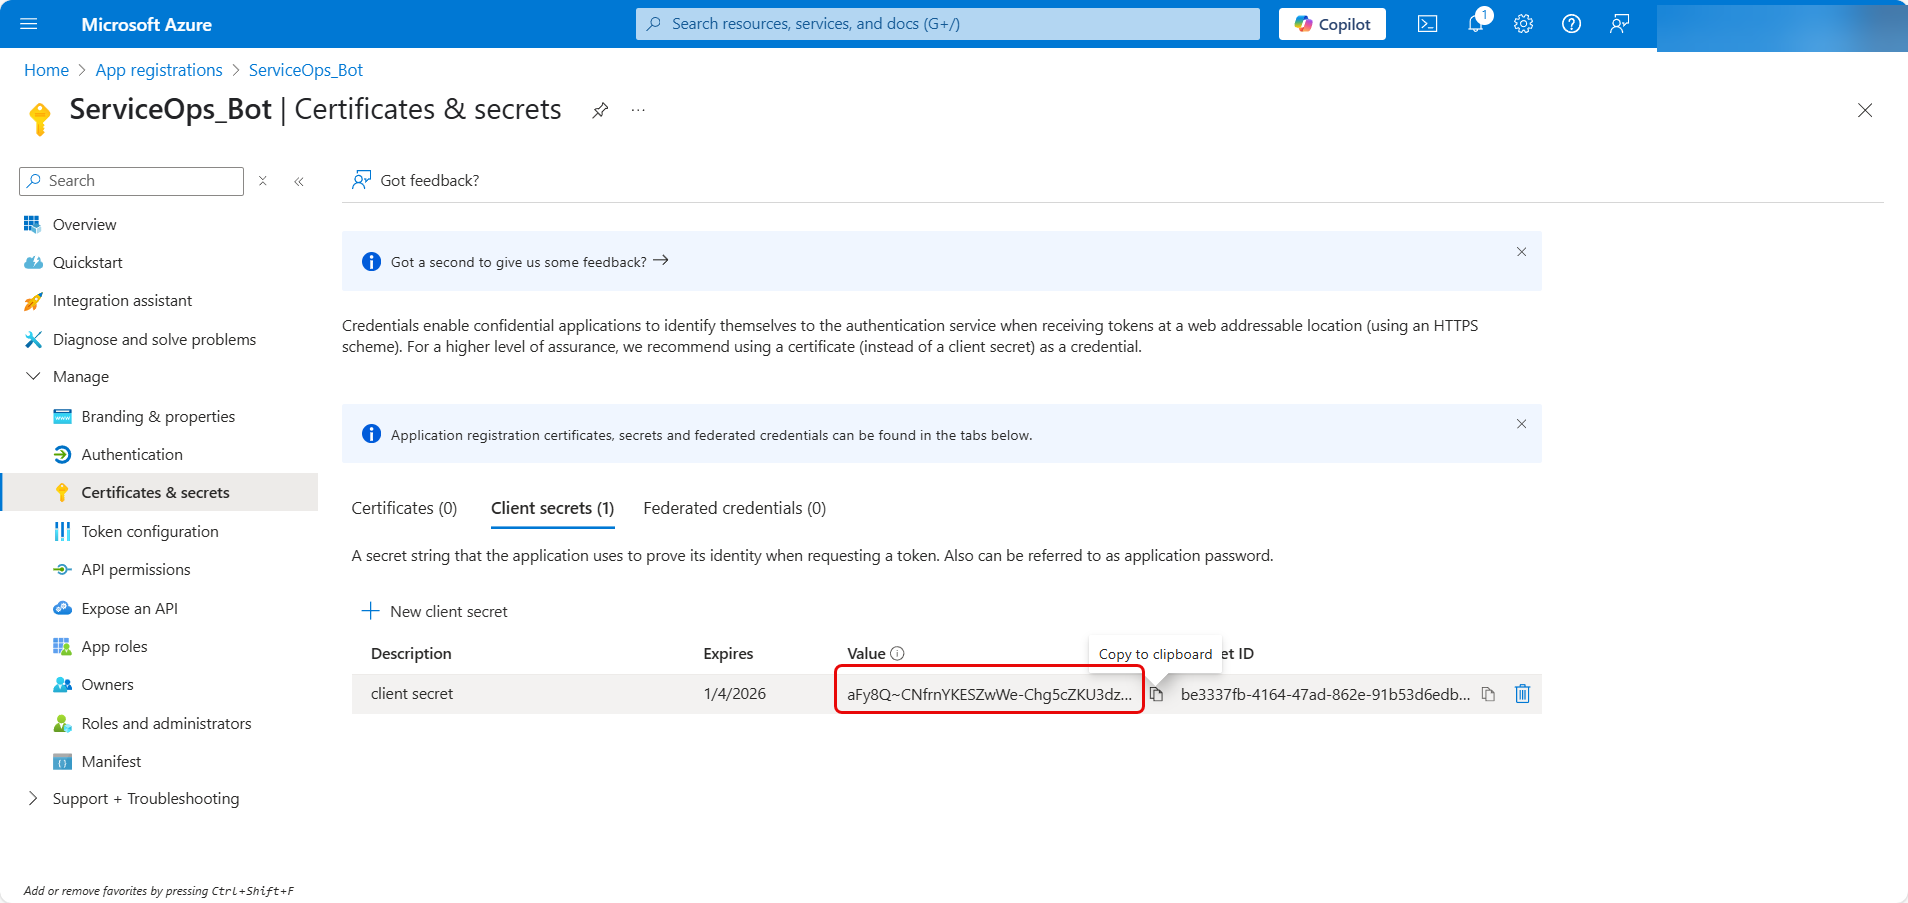This screenshot has height=903, width=1908.
Task: Switch to Federated credentials (0) tab
Action: 734,508
